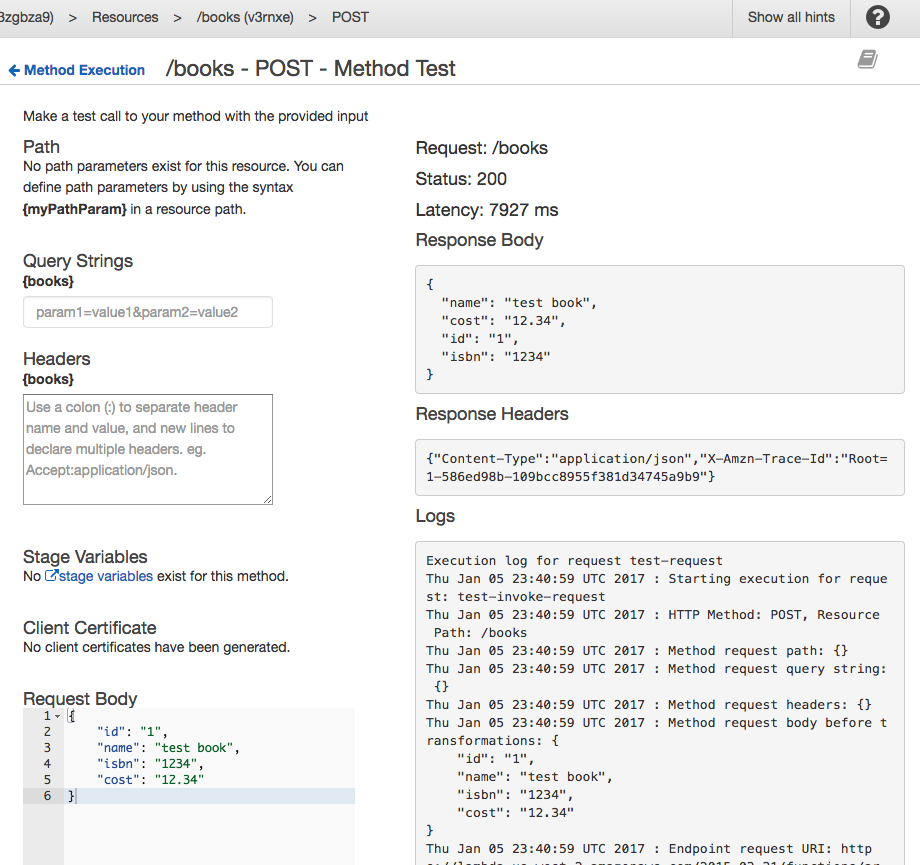Open the /books (v3rnxe) breadcrumb entry
The height and width of the screenshot is (865, 920).
click(x=248, y=17)
